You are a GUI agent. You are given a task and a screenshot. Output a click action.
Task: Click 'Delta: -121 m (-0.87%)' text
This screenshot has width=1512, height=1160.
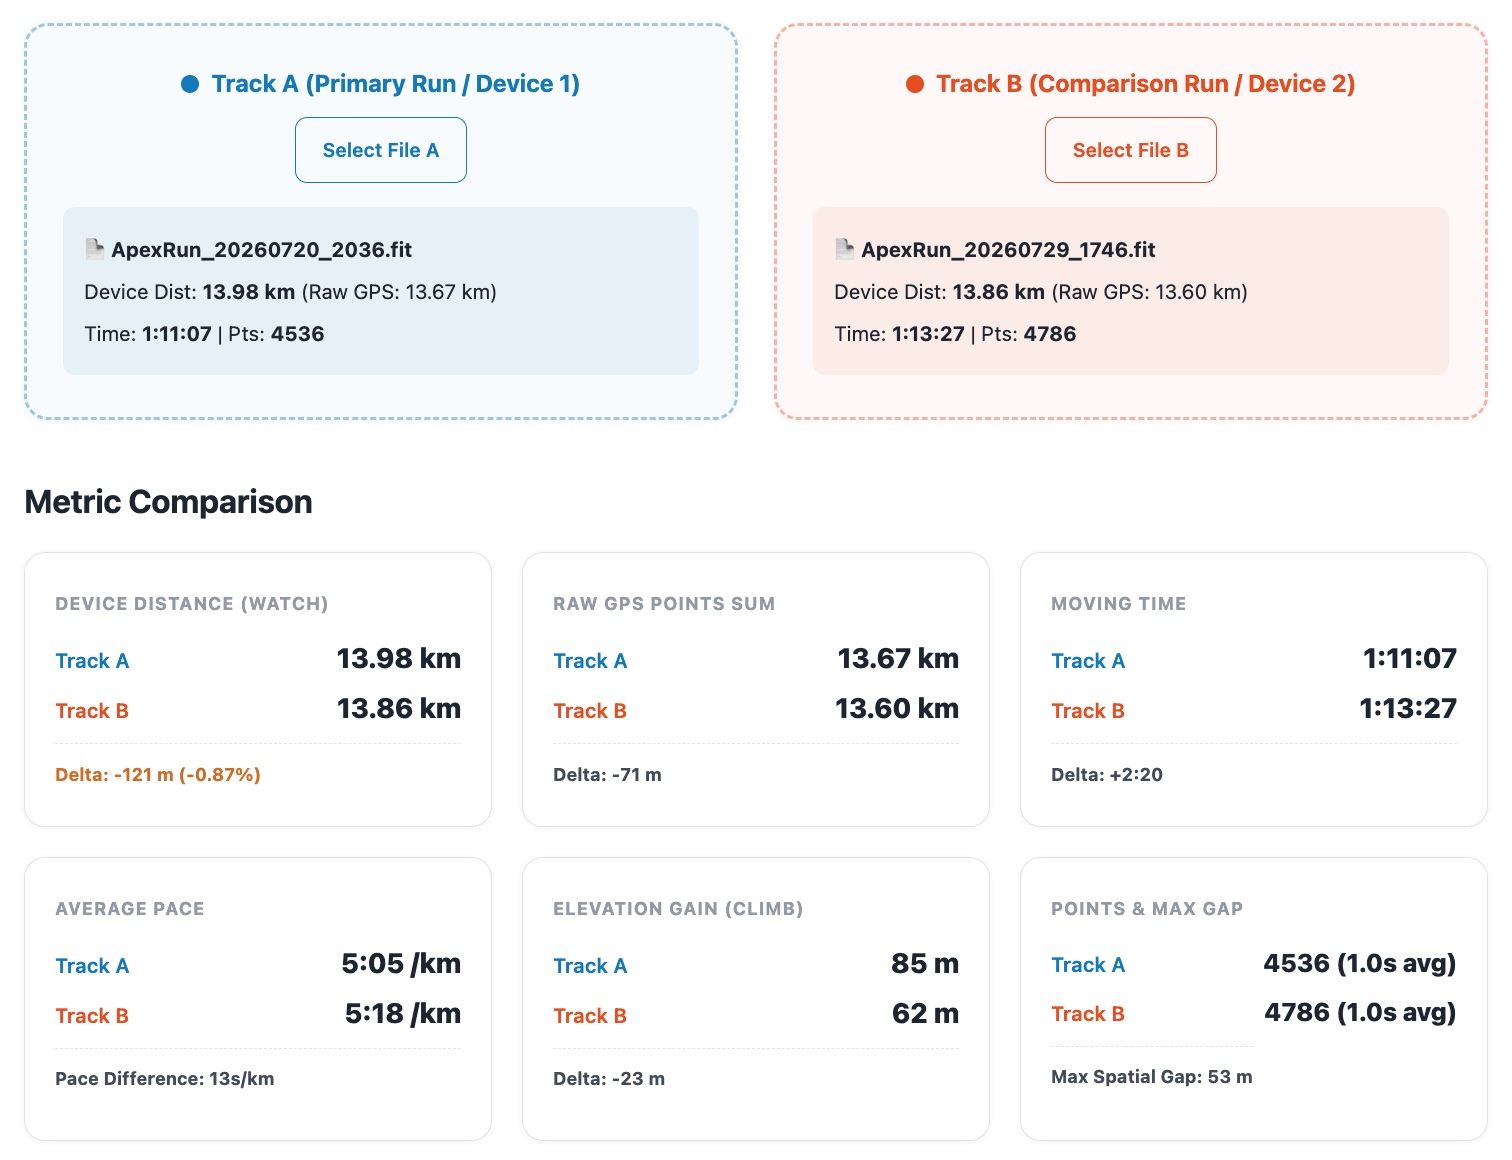(158, 775)
